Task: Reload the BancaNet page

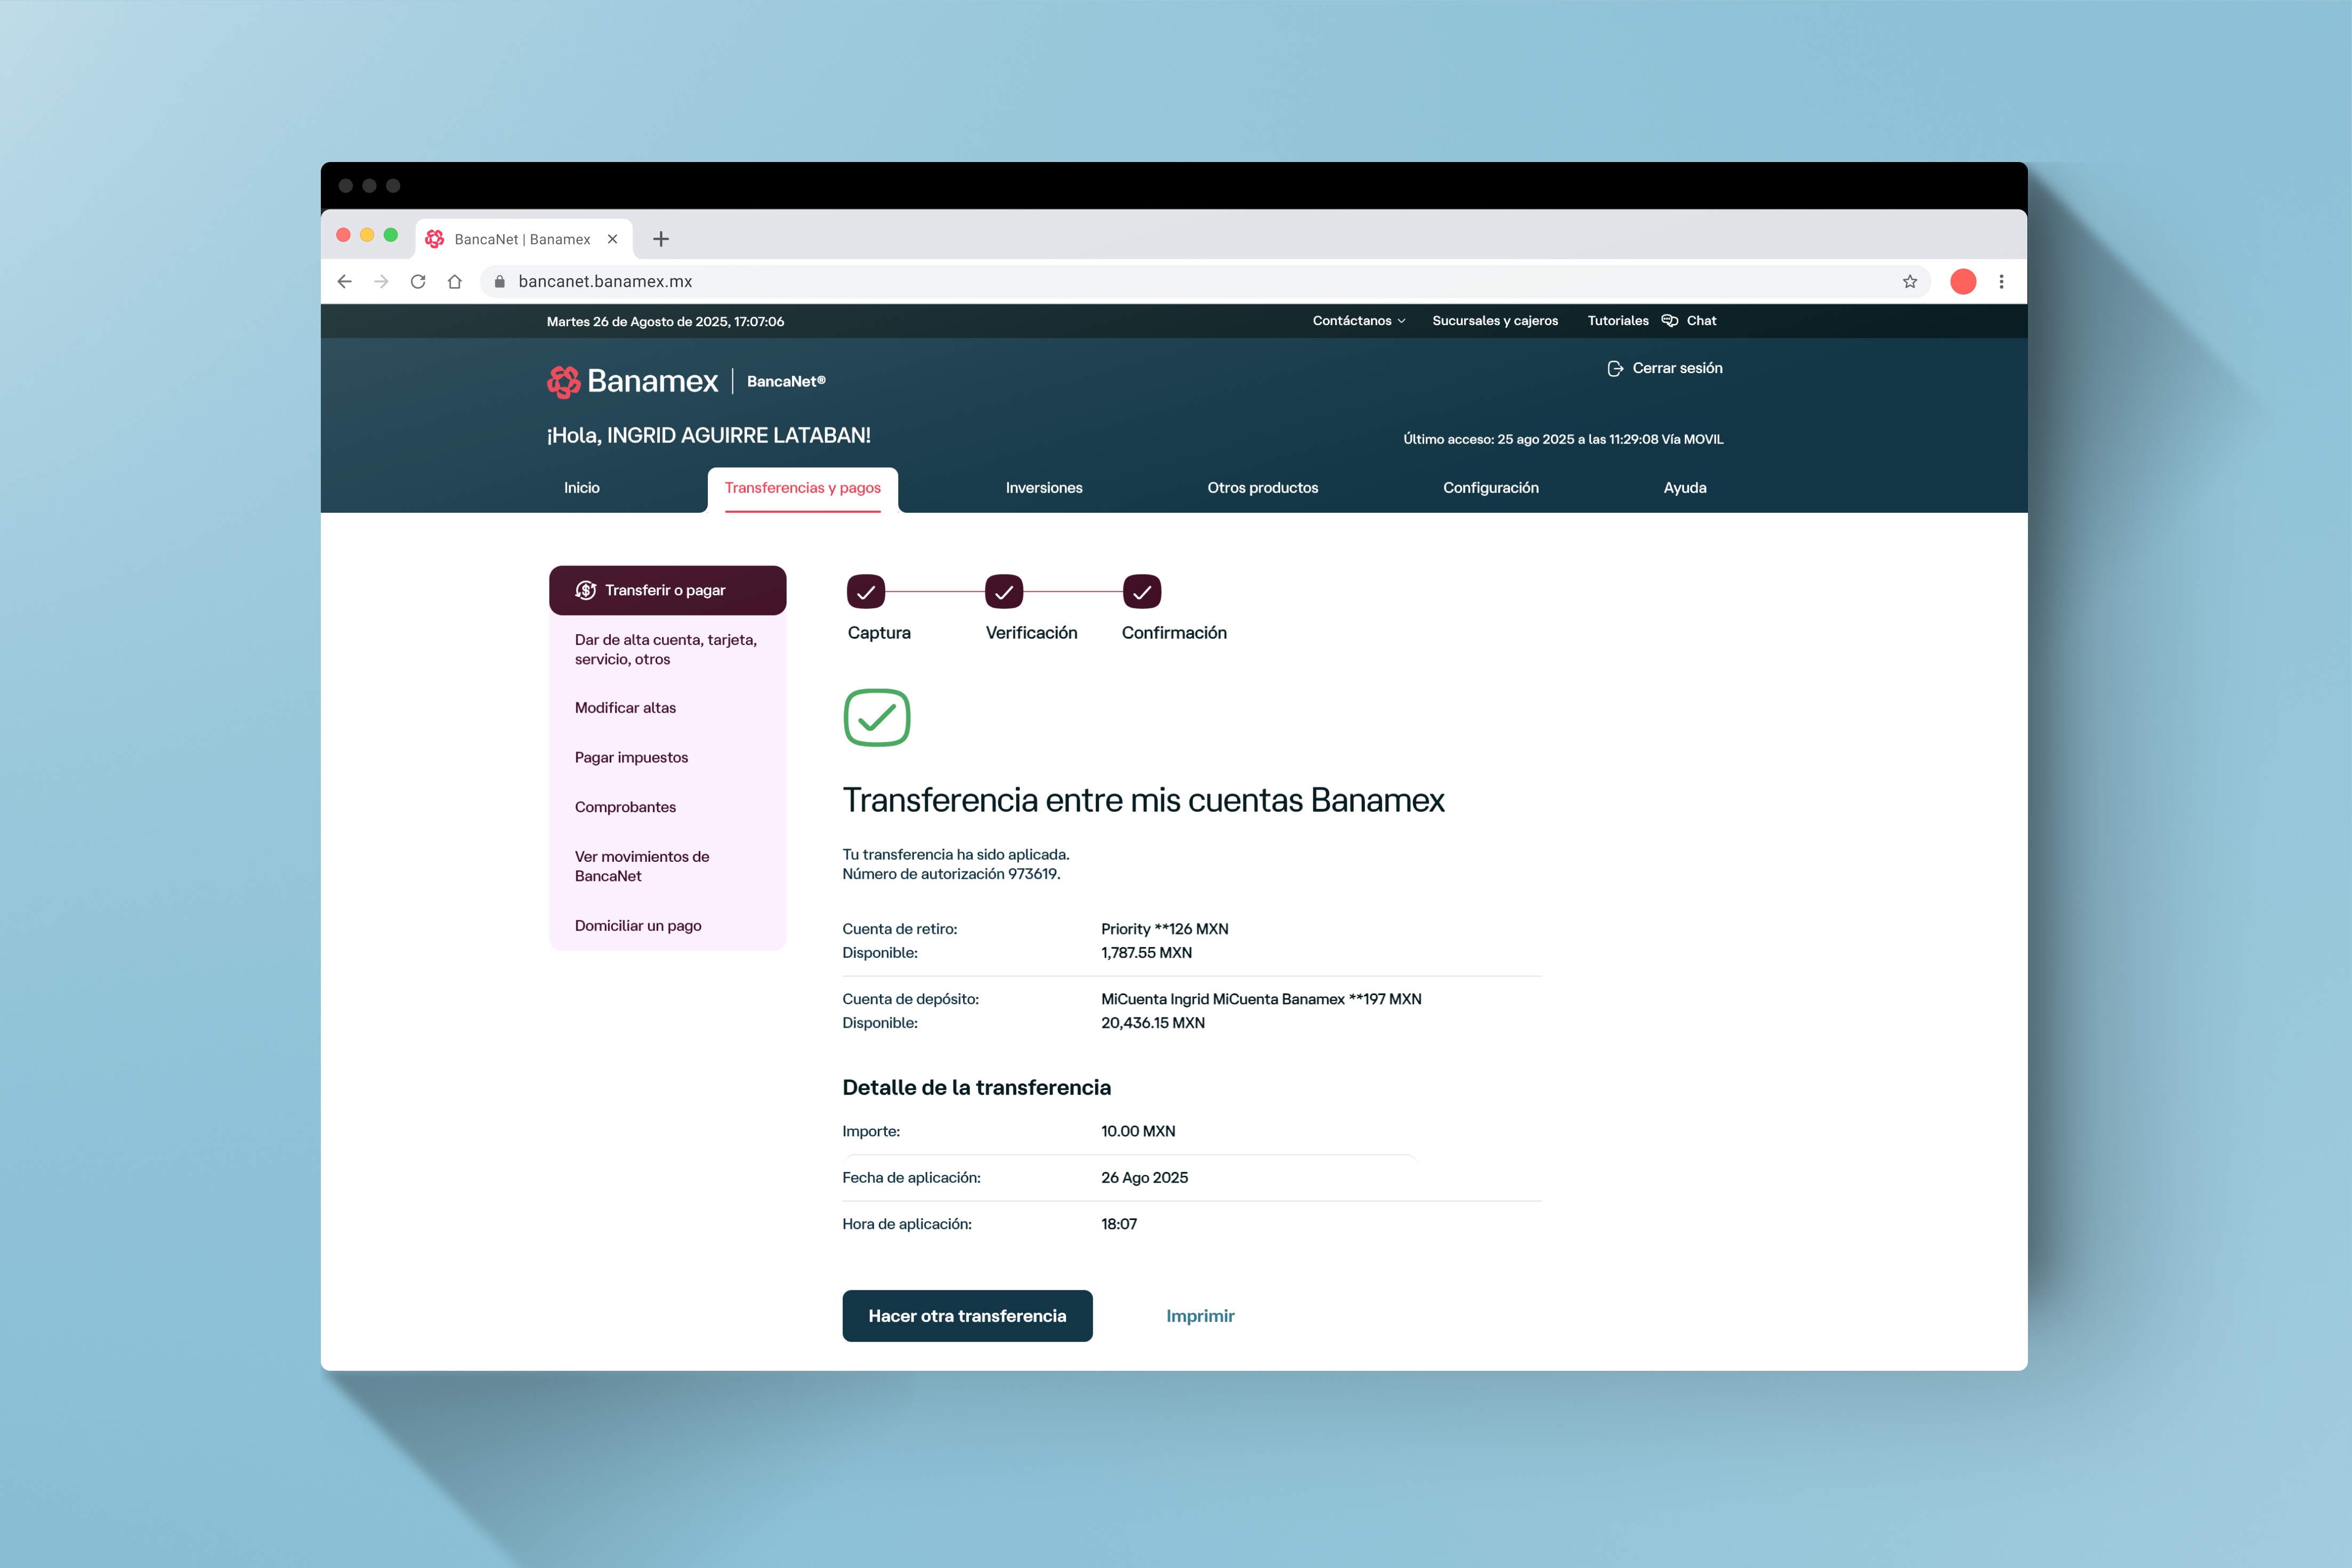Action: [418, 282]
